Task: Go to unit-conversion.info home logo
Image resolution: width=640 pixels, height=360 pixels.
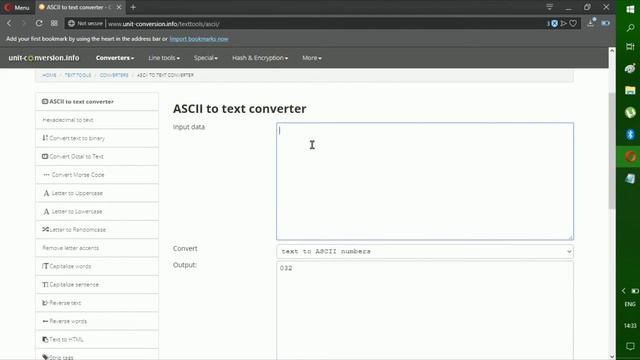Action: [x=44, y=58]
